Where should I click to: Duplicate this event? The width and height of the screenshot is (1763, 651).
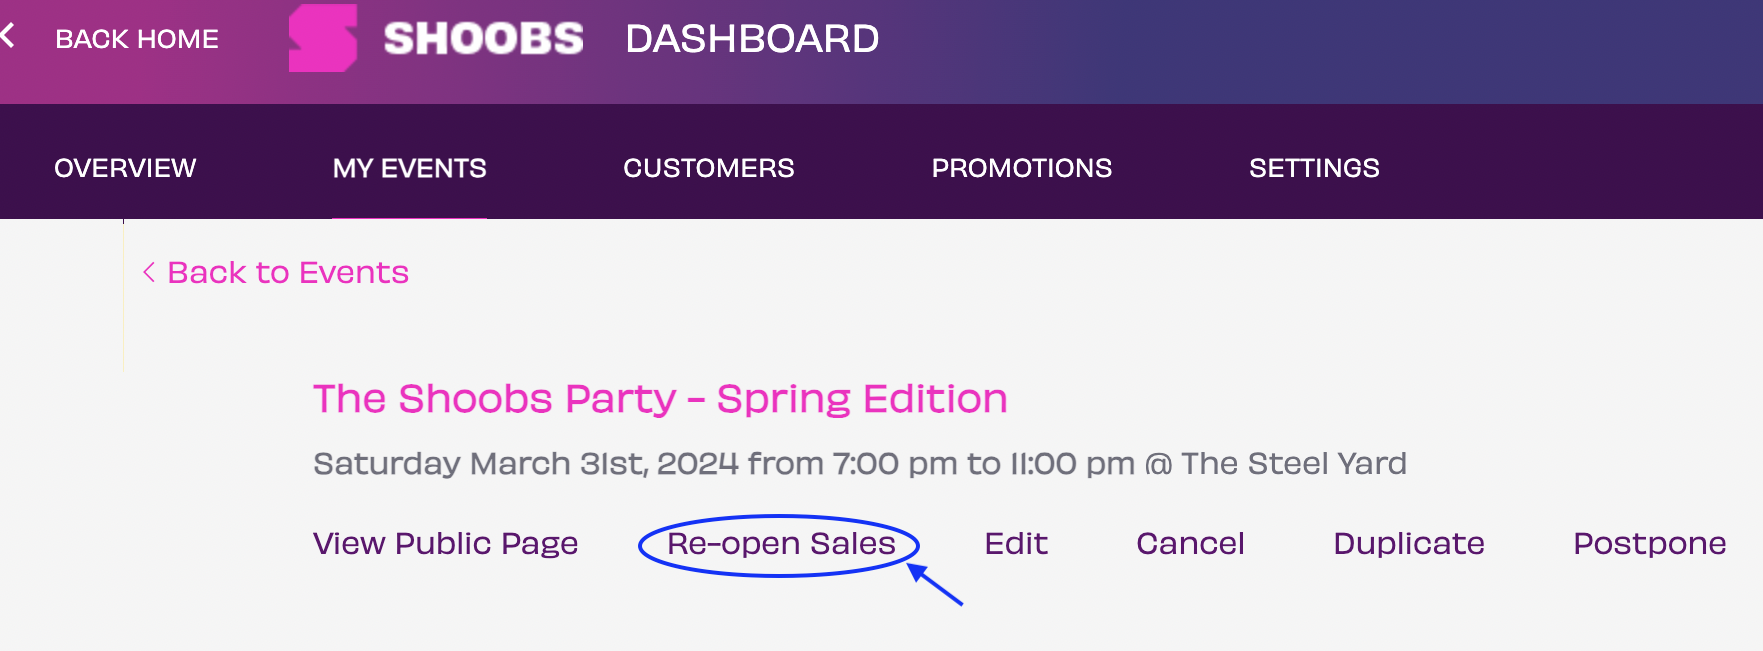(1409, 543)
